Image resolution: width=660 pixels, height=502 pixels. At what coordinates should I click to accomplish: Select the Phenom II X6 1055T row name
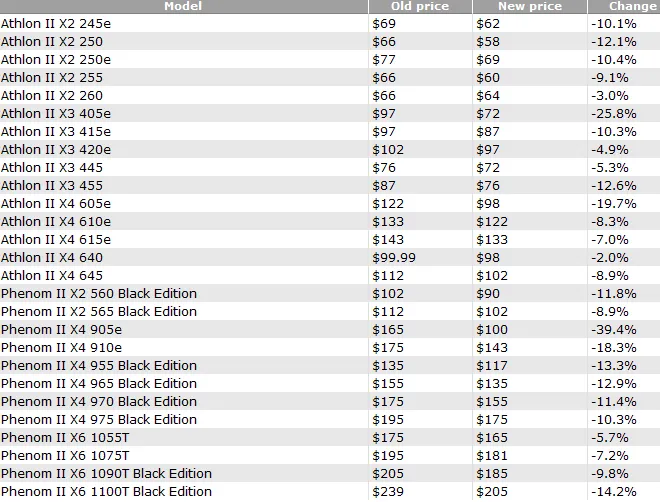tap(62, 437)
